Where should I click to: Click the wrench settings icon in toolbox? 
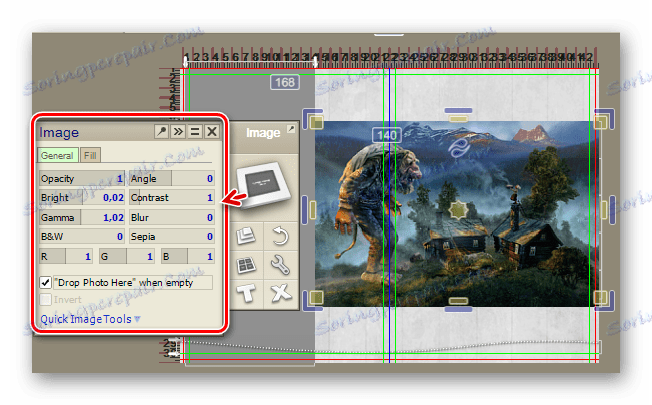(280, 265)
